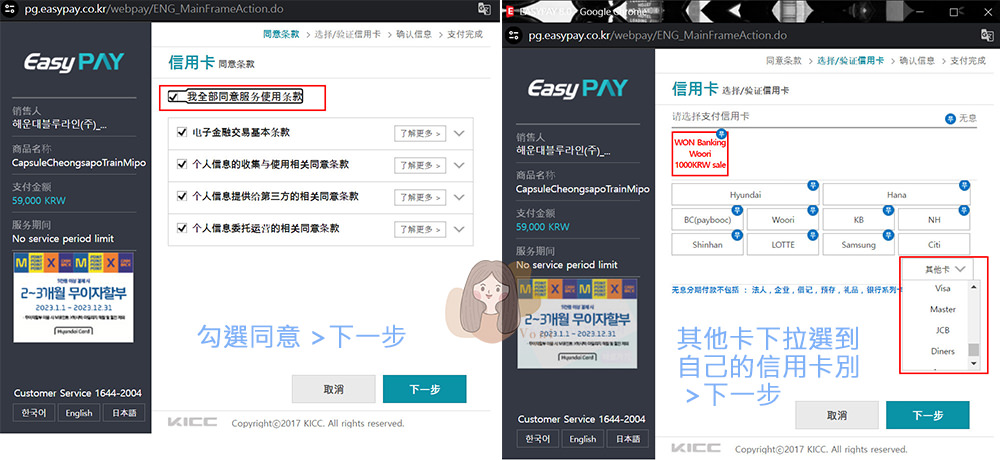Select the Hyundai card button

point(745,195)
